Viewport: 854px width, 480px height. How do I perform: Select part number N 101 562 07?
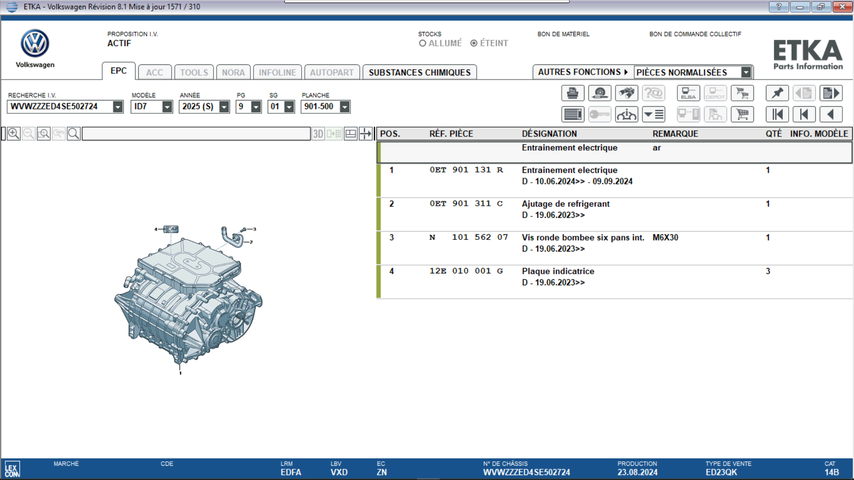click(469, 238)
